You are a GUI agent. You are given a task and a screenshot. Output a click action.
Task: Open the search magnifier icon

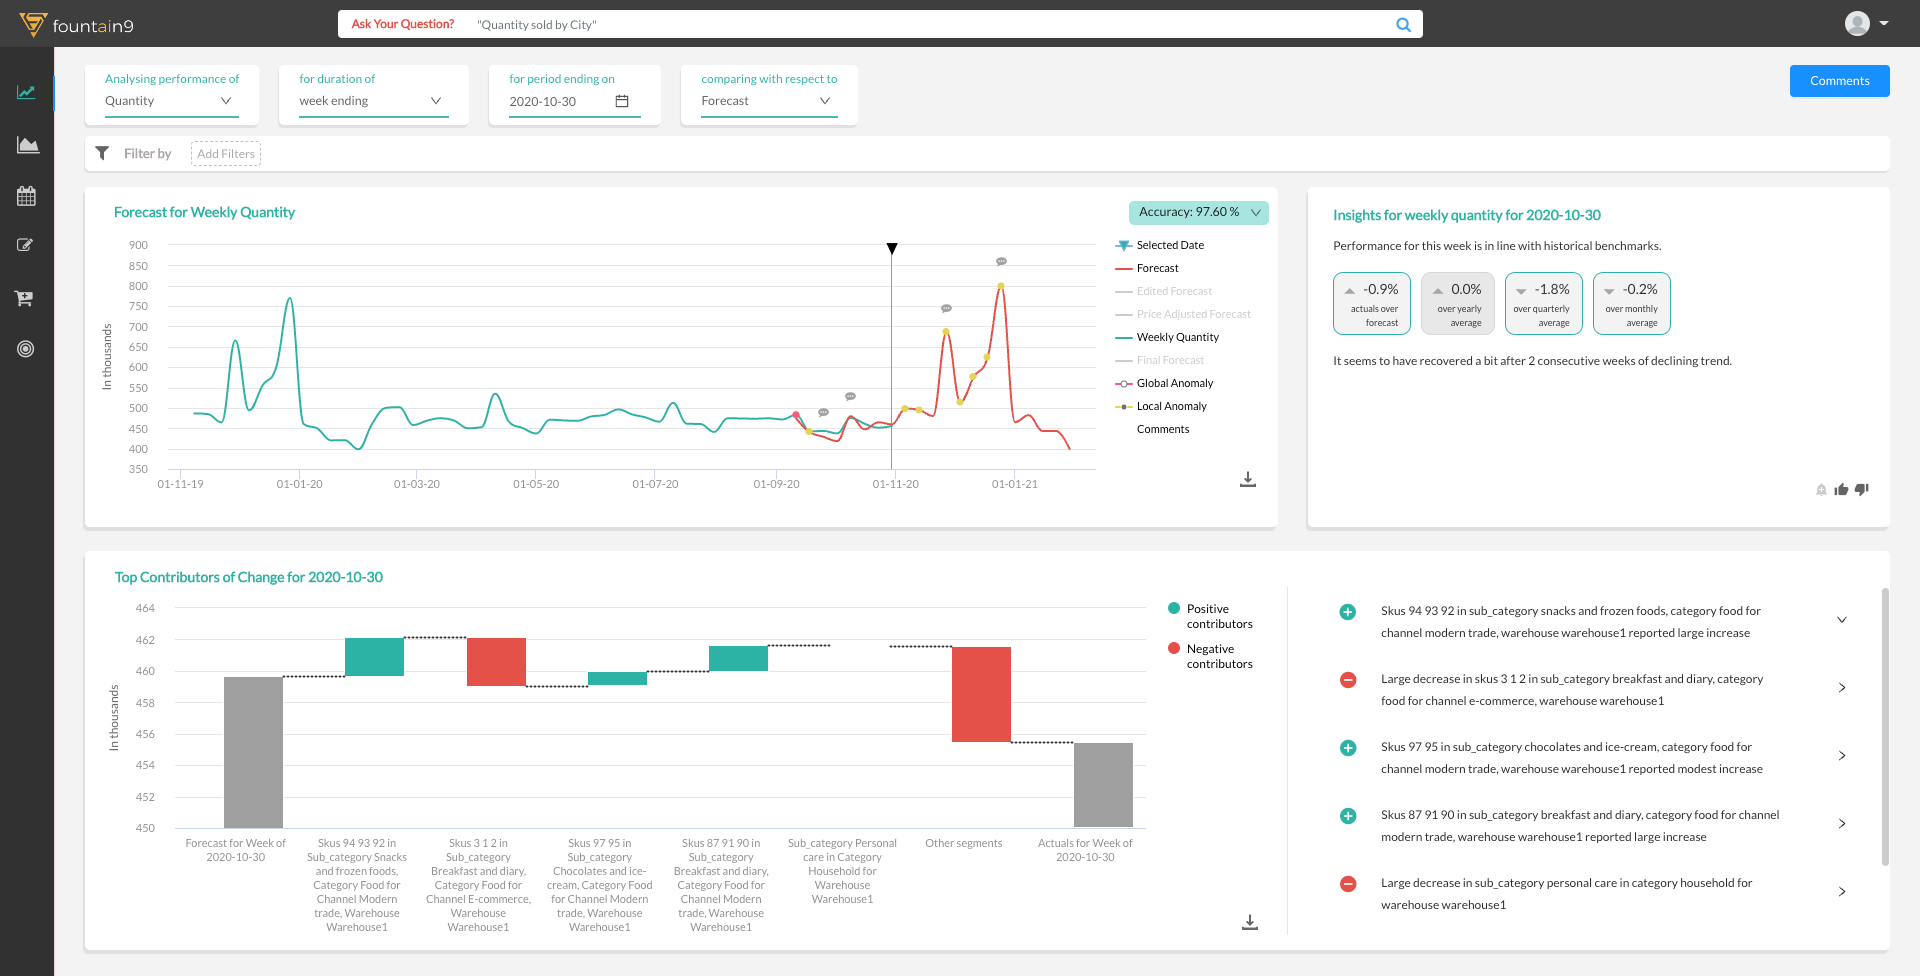(x=1403, y=24)
